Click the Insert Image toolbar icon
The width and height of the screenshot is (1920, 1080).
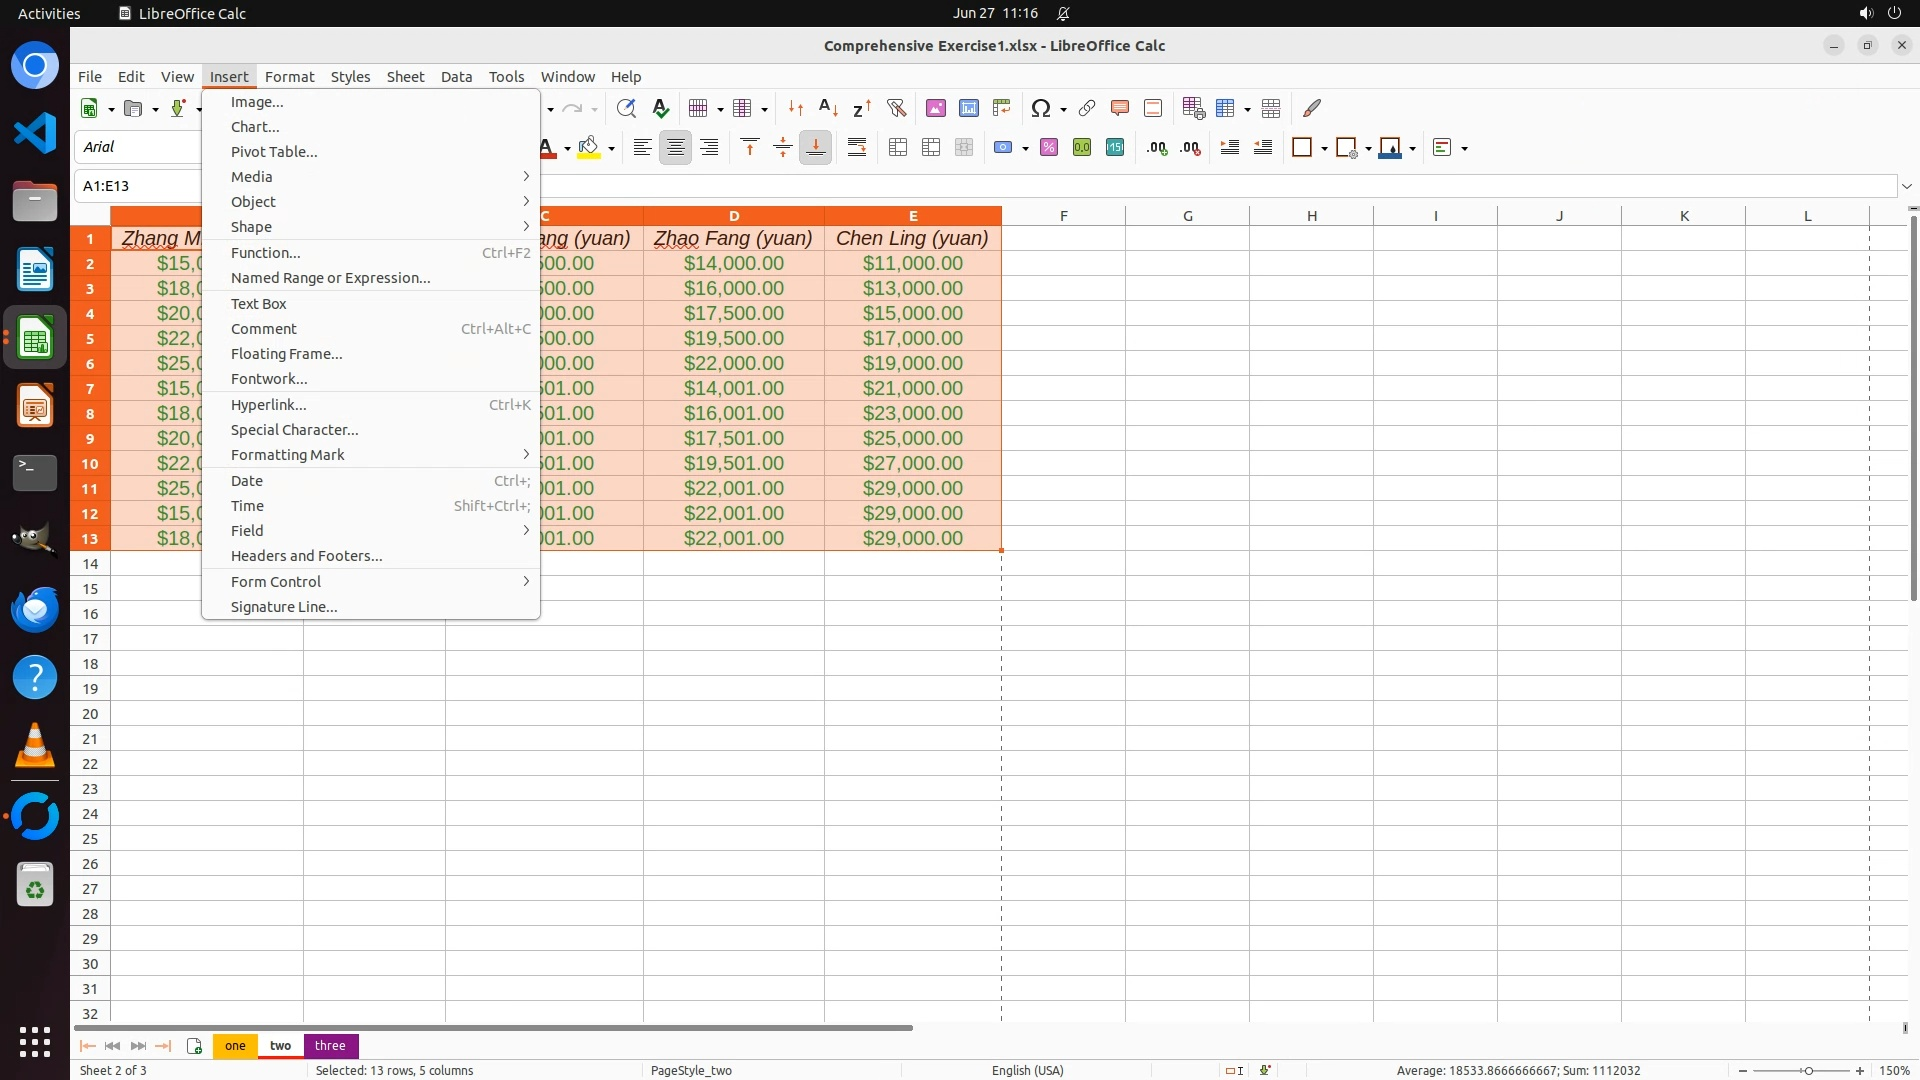(936, 108)
